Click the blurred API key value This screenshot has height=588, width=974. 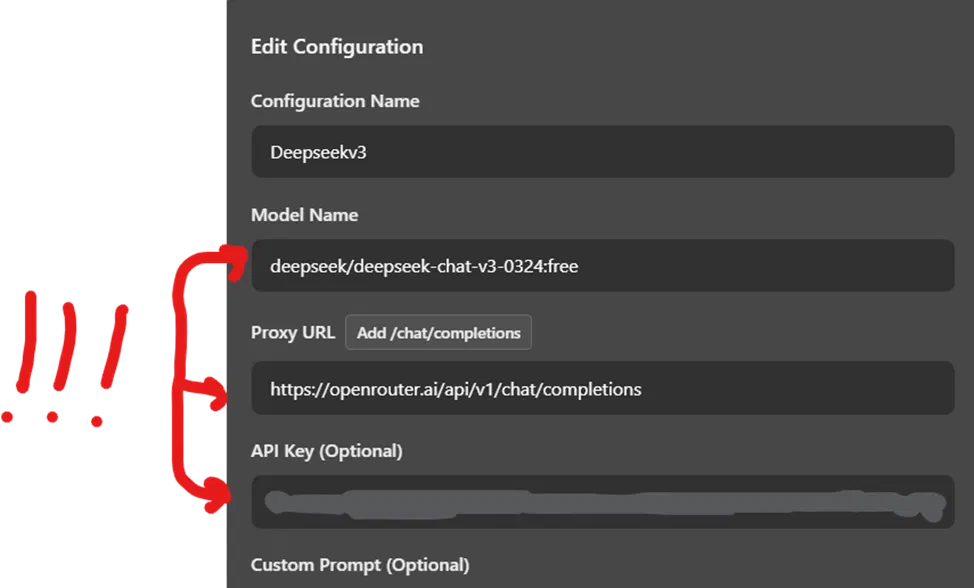tap(600, 503)
